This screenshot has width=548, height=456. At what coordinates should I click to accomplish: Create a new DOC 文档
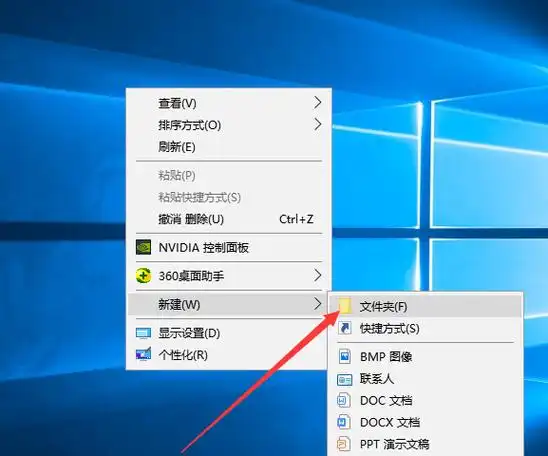tap(425, 400)
